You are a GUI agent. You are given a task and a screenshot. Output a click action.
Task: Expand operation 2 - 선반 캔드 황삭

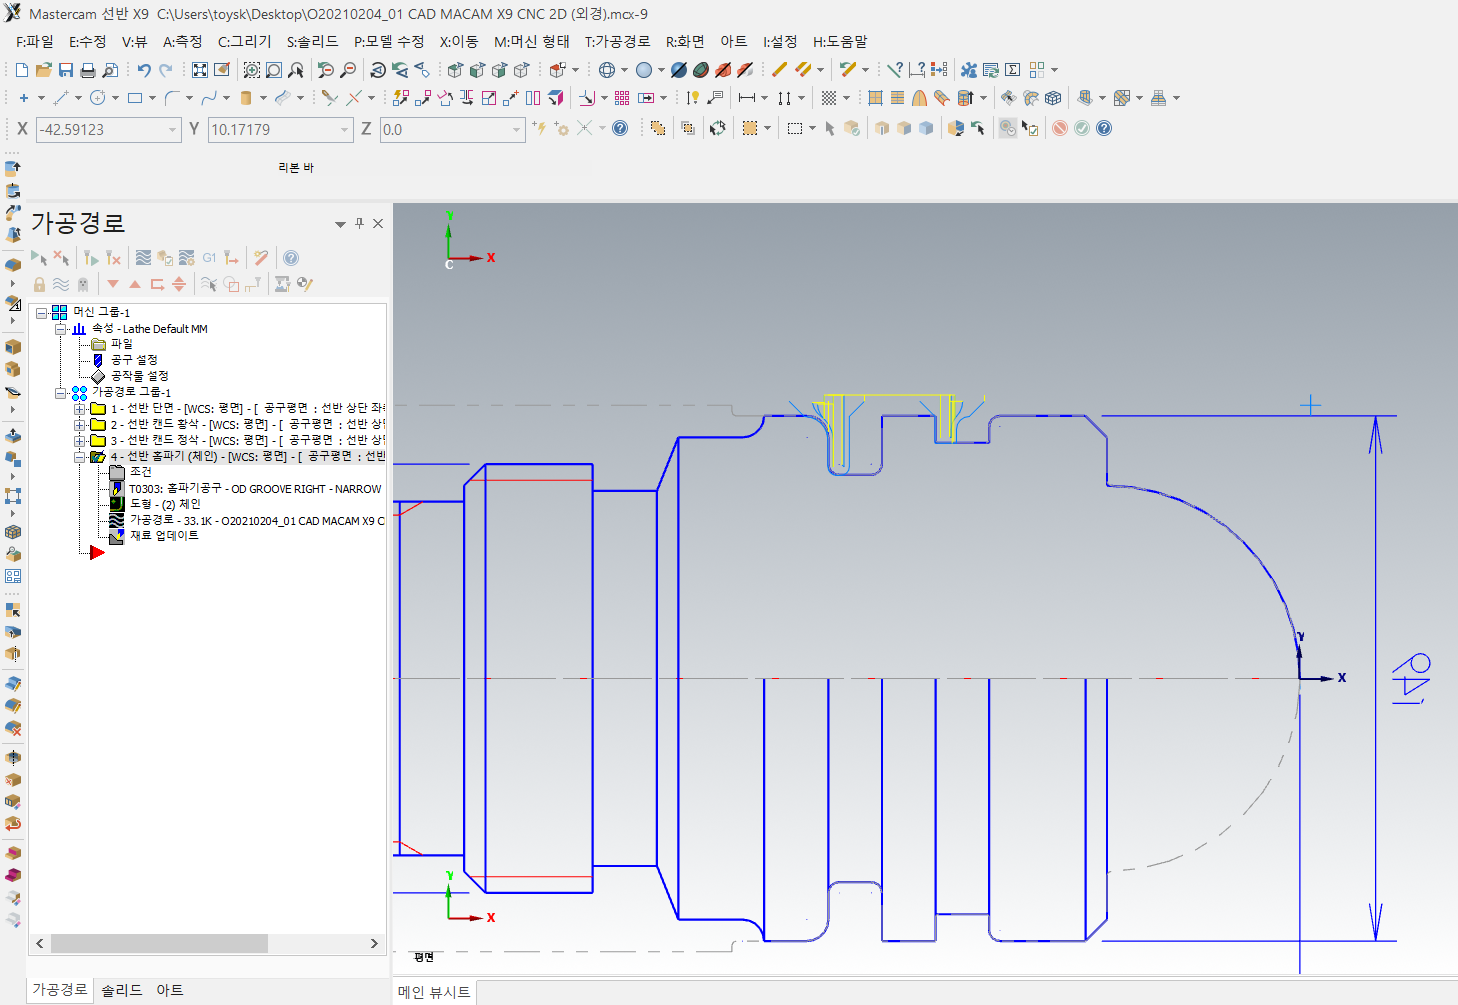click(x=80, y=424)
